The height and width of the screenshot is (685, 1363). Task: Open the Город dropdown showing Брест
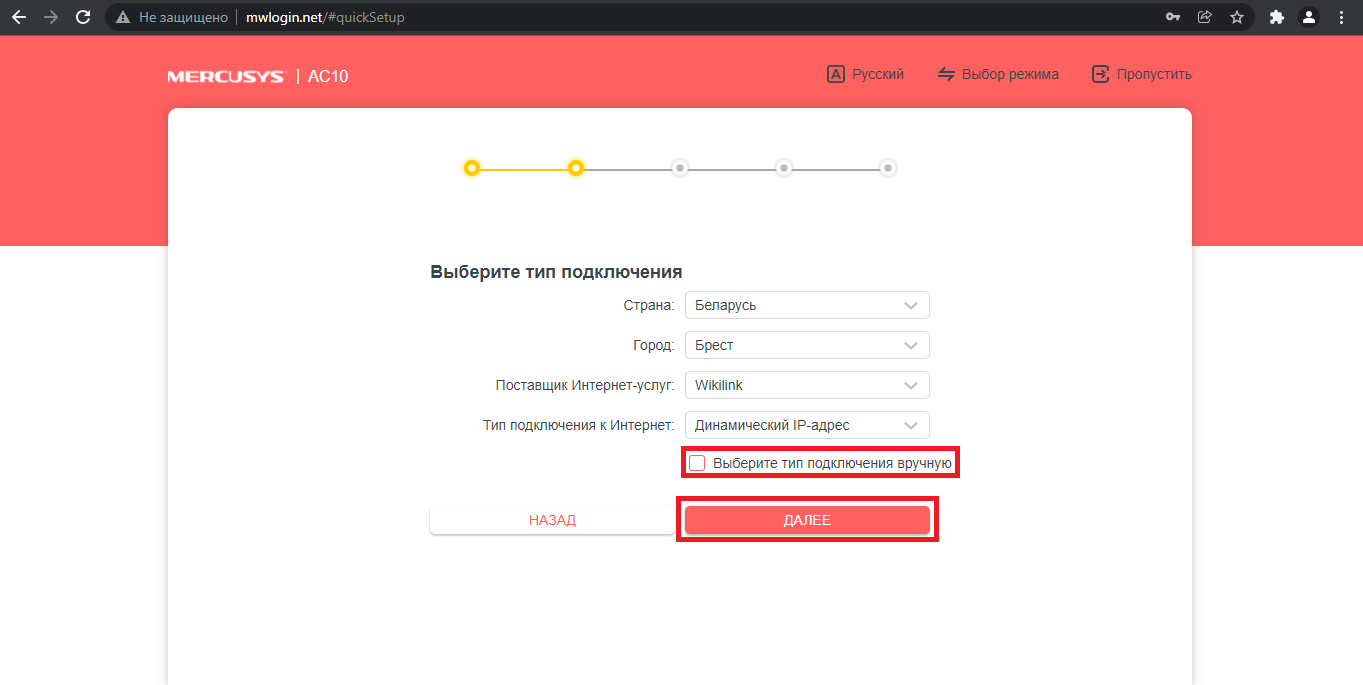click(x=807, y=345)
